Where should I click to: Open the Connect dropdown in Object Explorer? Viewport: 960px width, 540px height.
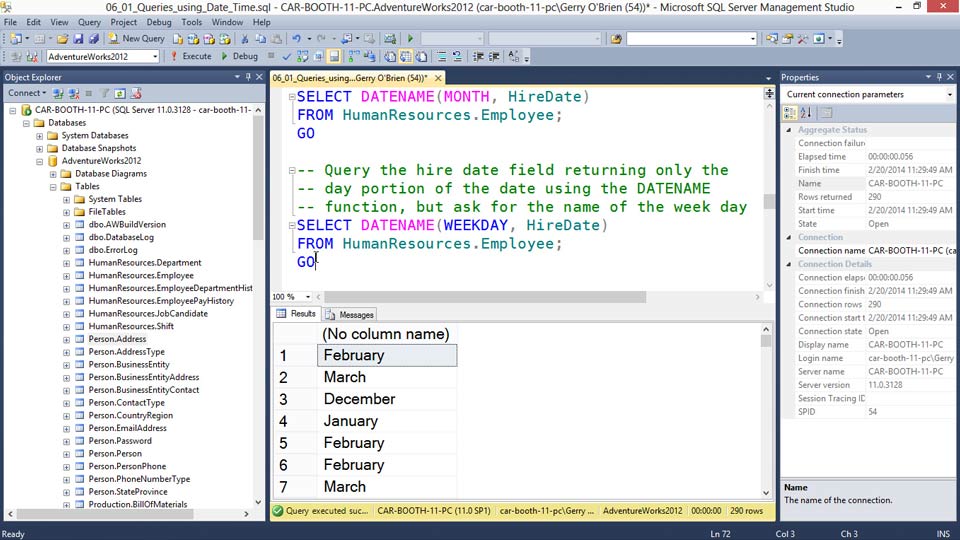click(27, 93)
